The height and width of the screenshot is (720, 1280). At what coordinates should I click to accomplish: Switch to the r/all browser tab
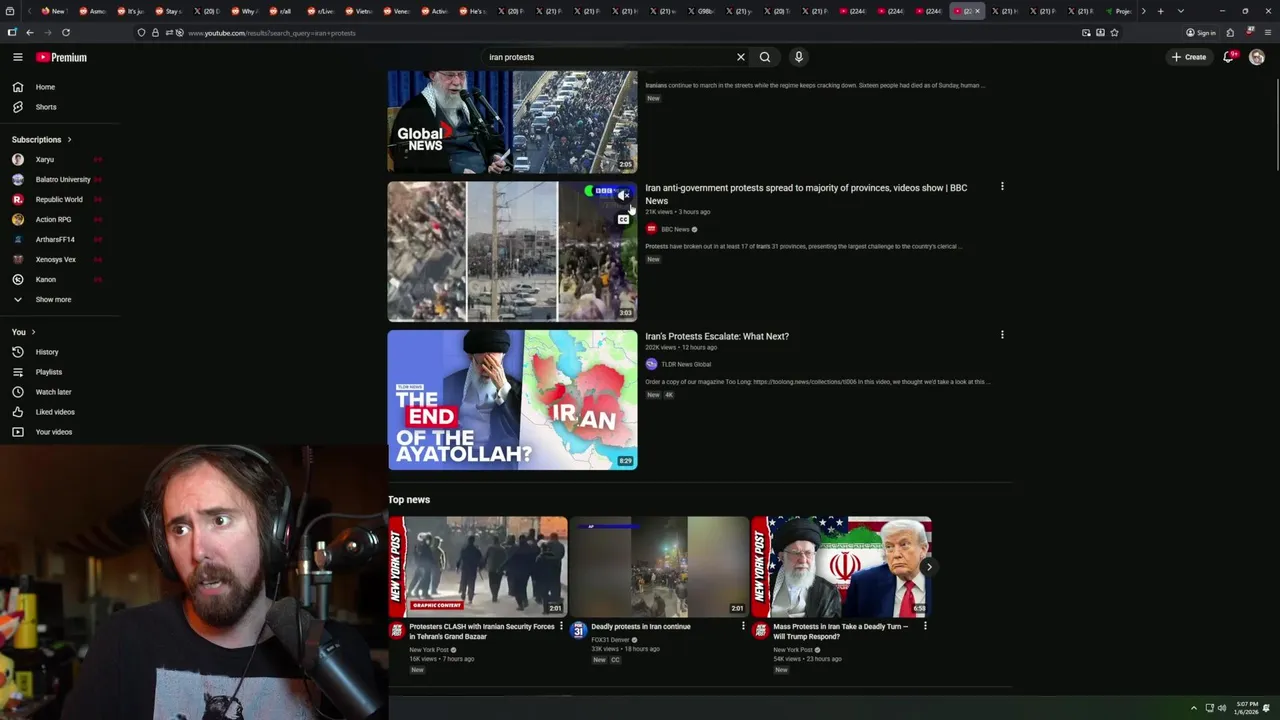285,11
